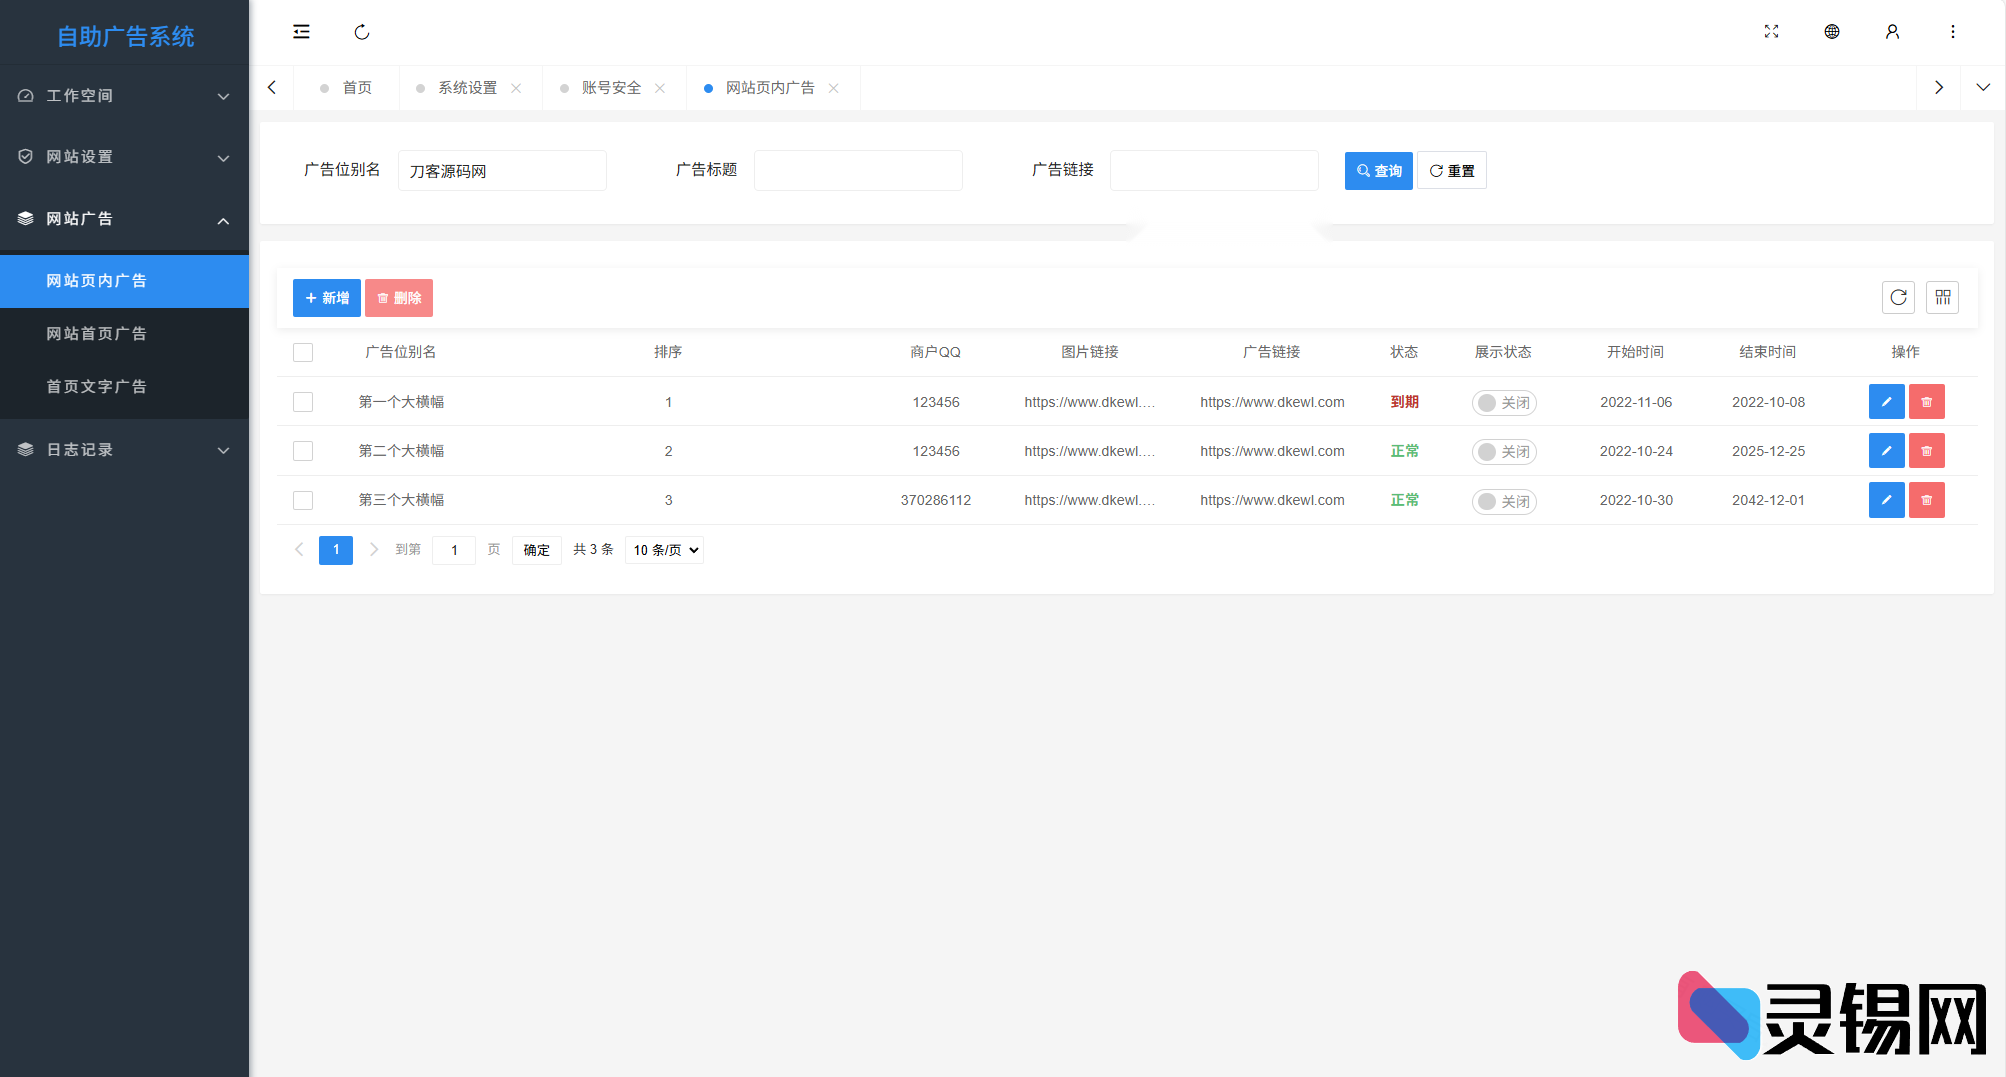Expand the 工作空间 sidebar menu

[x=124, y=96]
